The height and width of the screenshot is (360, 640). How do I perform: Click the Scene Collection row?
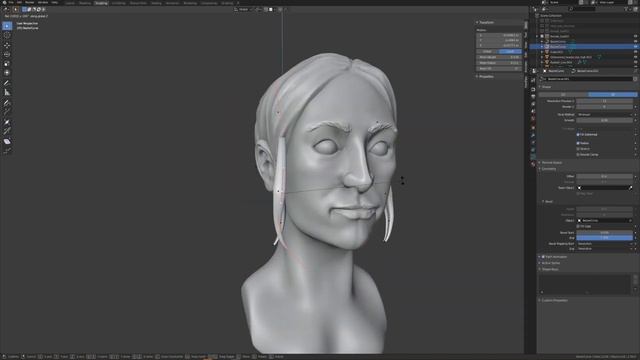(551, 16)
